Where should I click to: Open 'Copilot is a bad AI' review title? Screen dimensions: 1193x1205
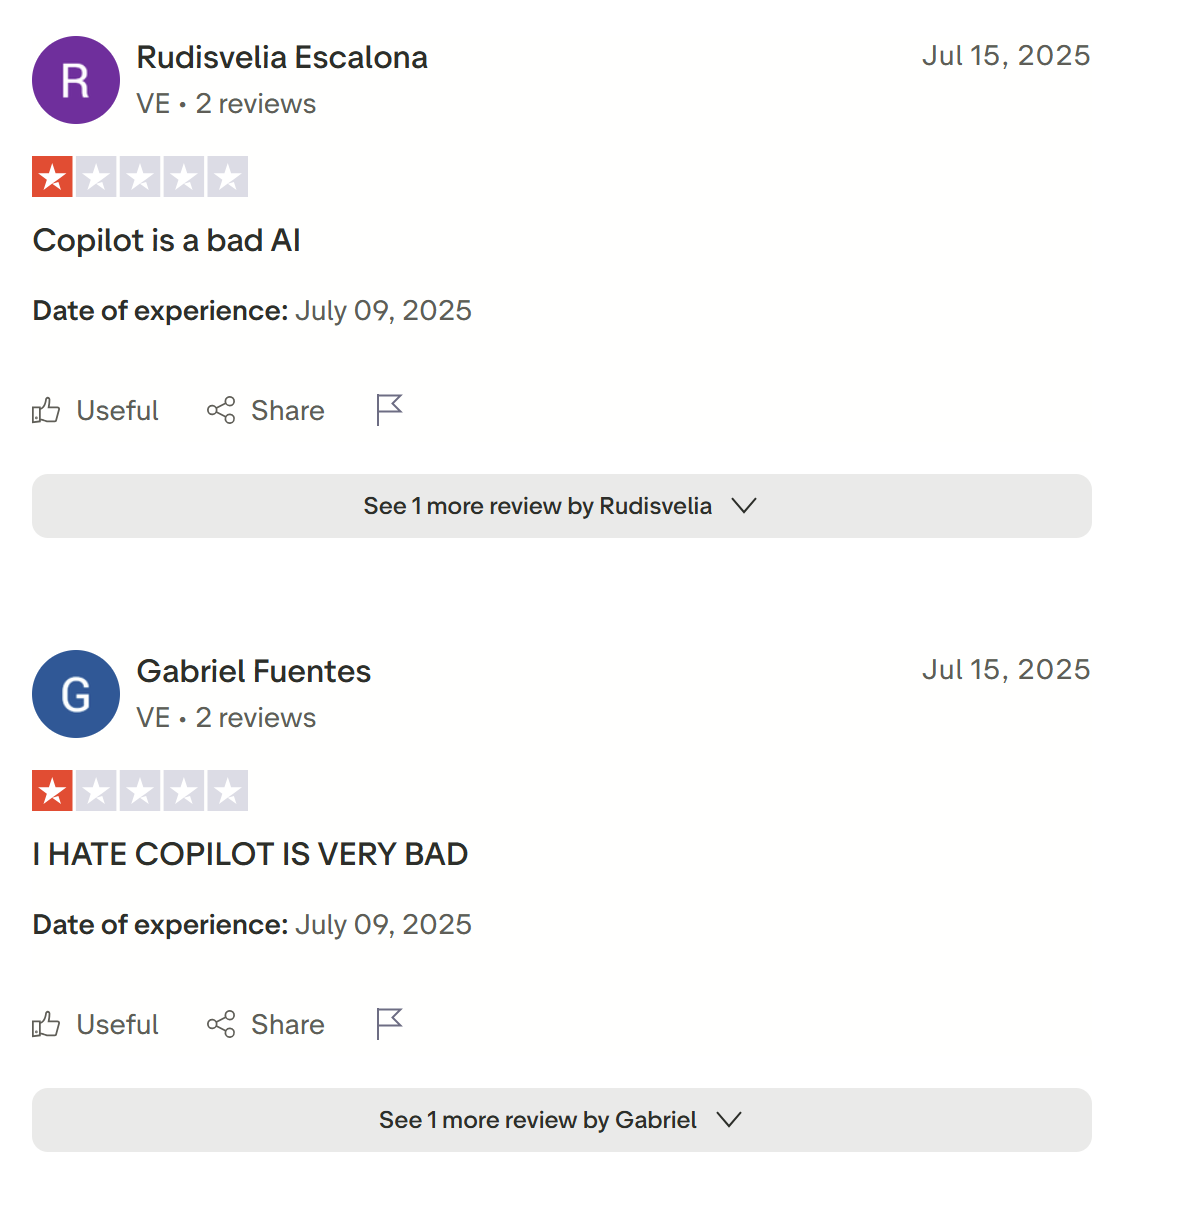[x=167, y=240]
